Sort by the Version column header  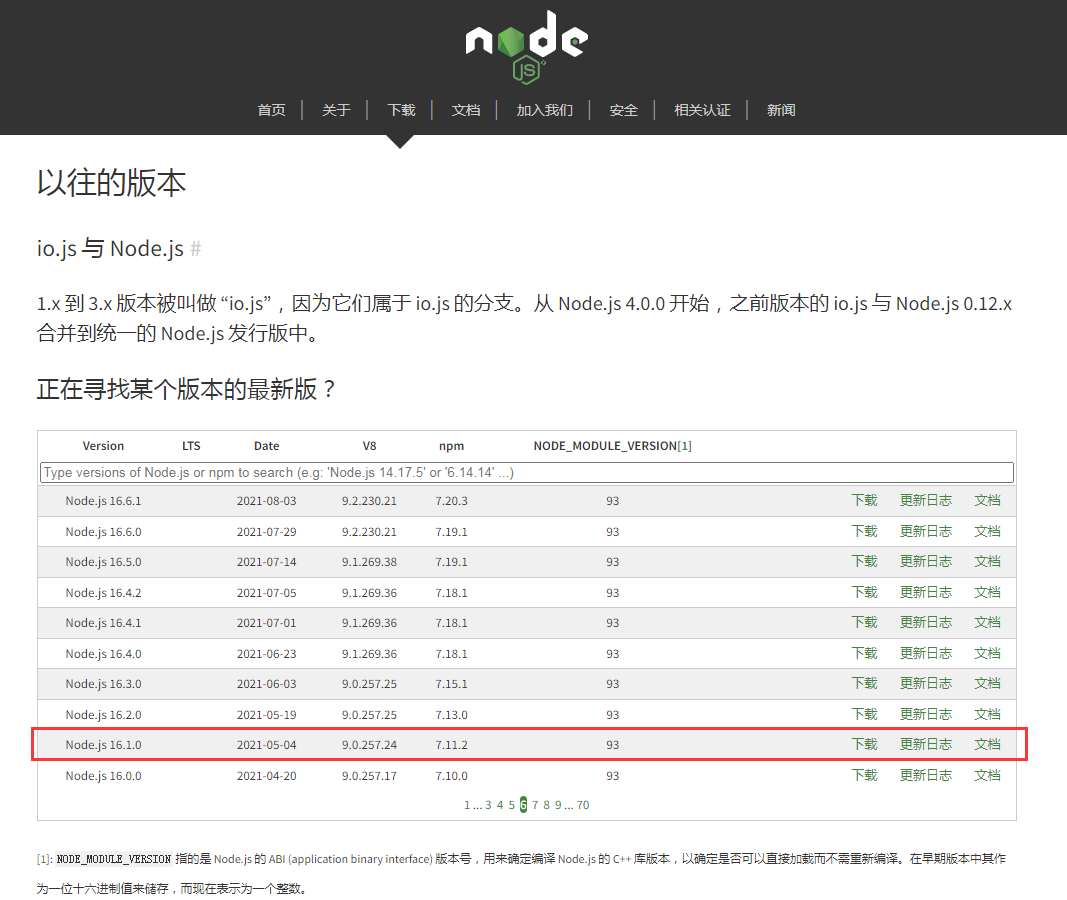pyautogui.click(x=103, y=446)
